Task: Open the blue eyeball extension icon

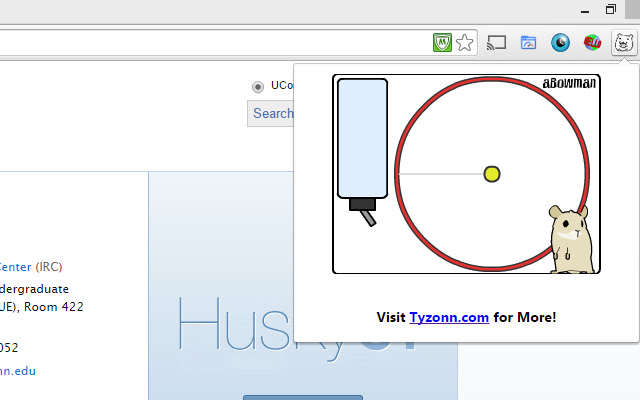Action: click(x=560, y=42)
